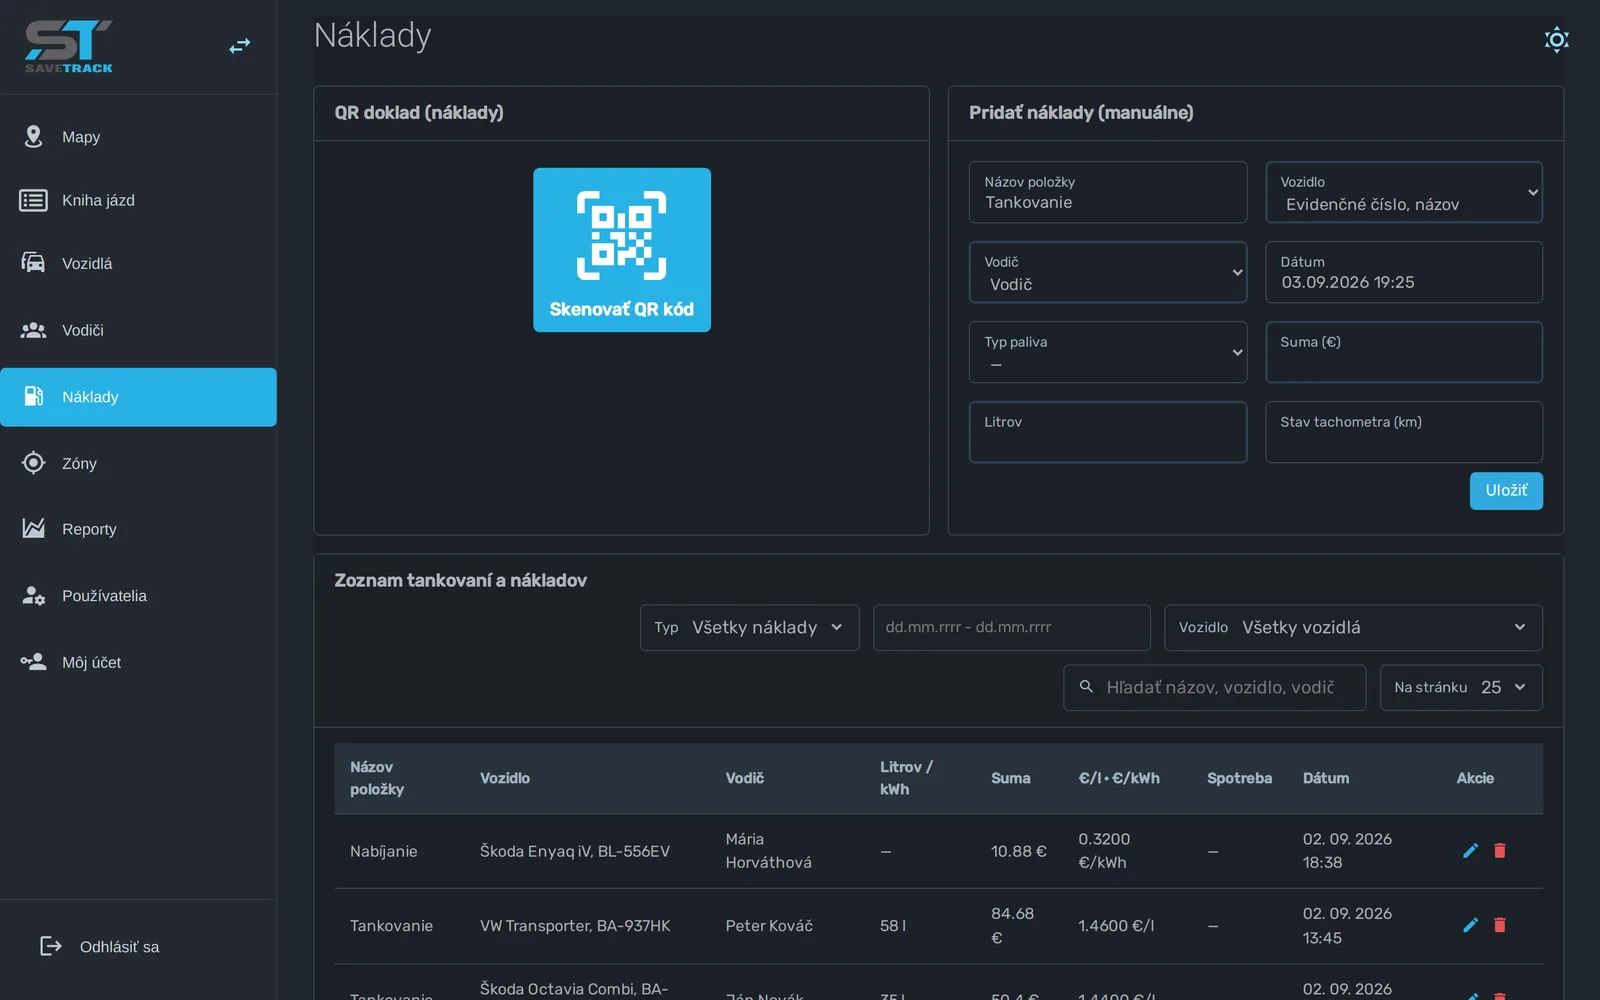Image resolution: width=1600 pixels, height=1000 pixels.
Task: Click the Dátum column header
Action: [1326, 778]
